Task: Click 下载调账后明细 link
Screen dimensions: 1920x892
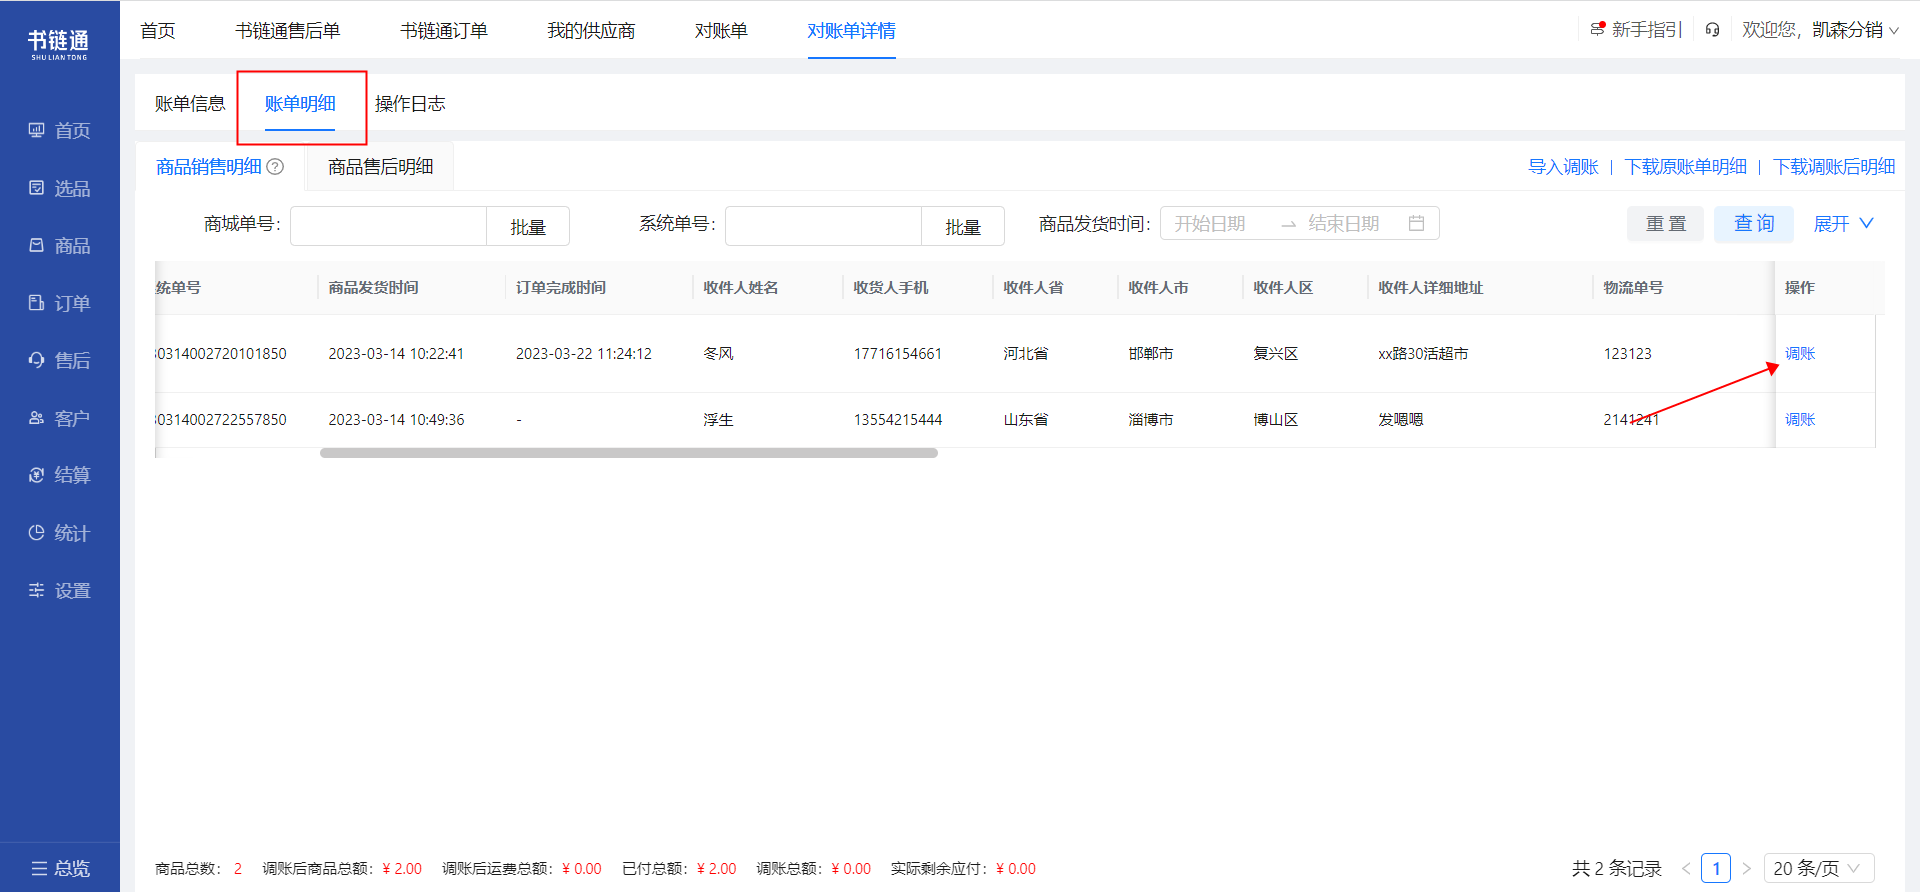Action: 1834,167
